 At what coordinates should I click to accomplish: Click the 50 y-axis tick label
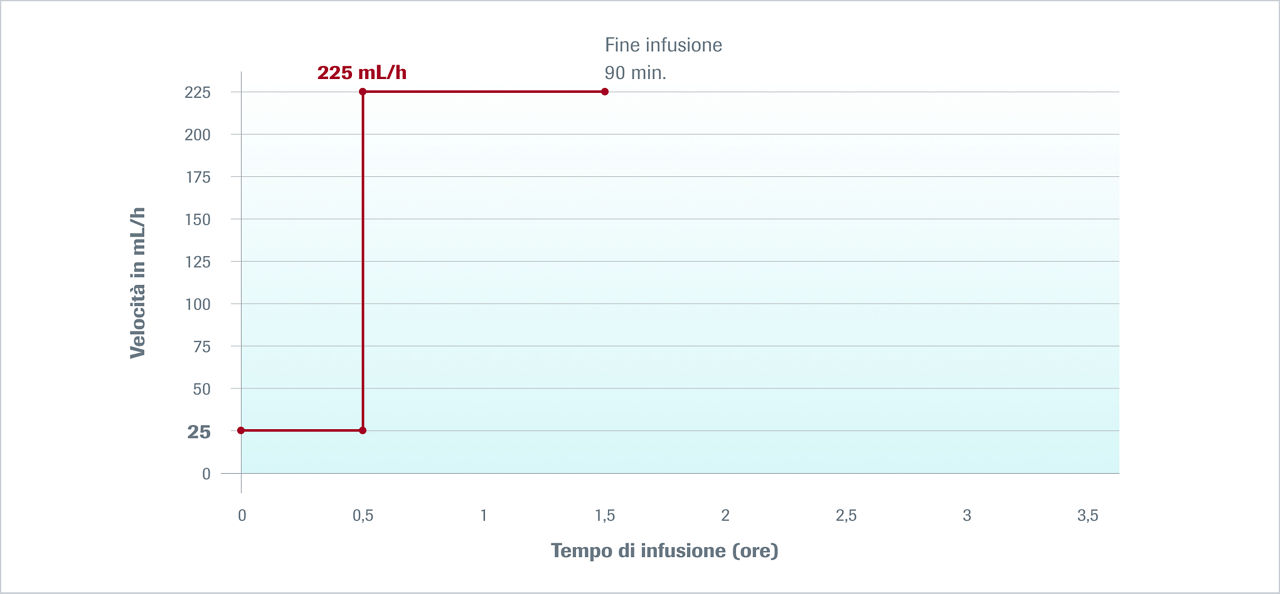201,389
